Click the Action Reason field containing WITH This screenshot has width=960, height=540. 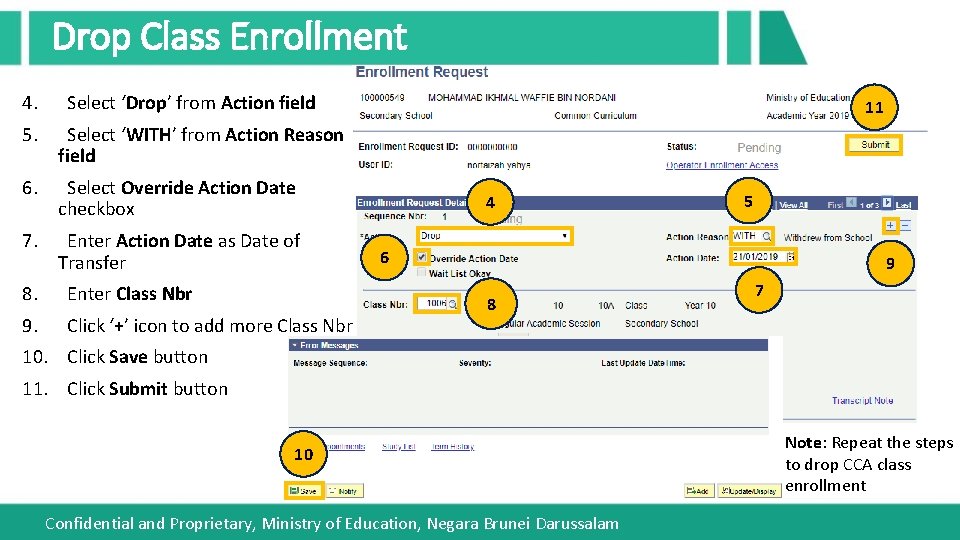click(746, 236)
